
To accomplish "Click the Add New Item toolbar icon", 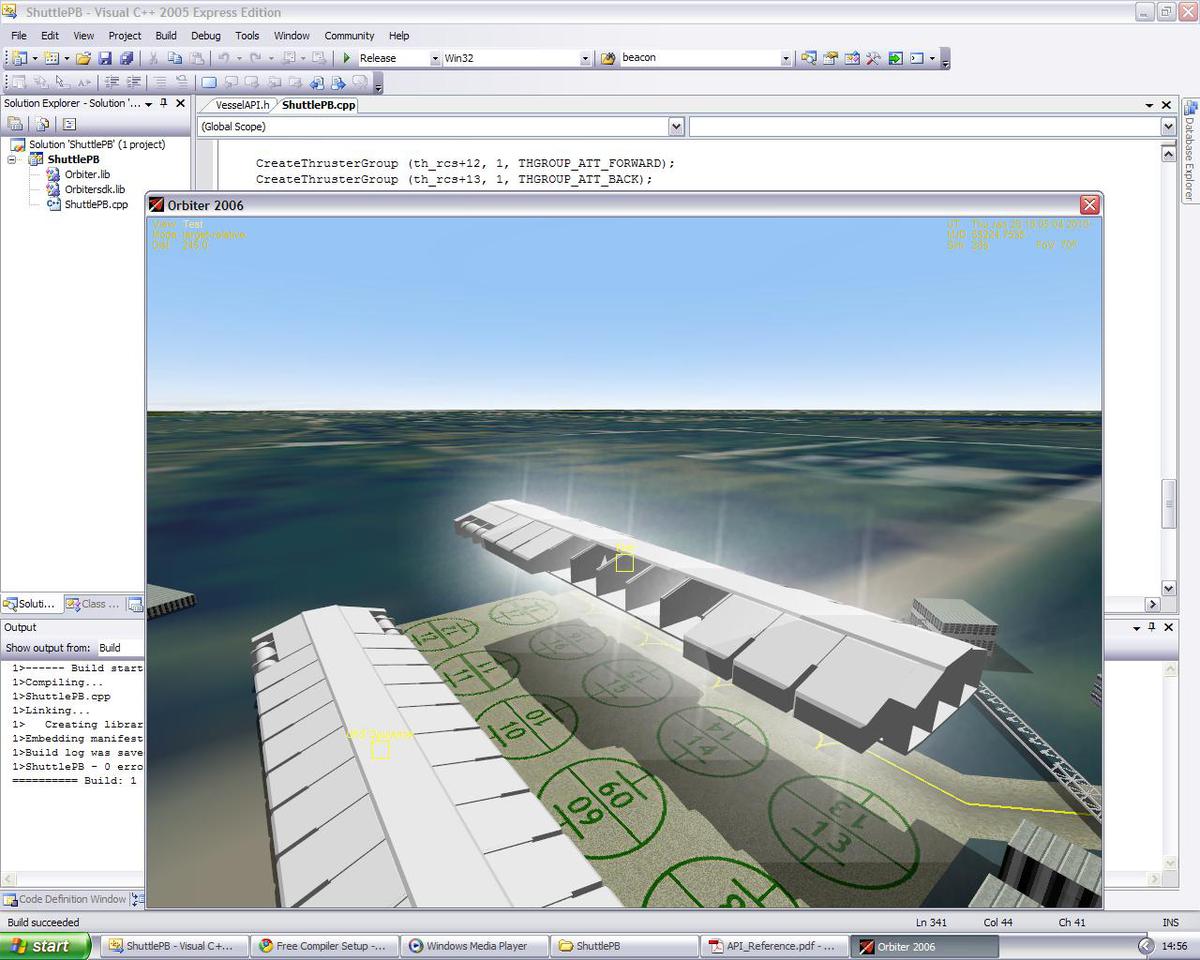I will pyautogui.click(x=52, y=58).
